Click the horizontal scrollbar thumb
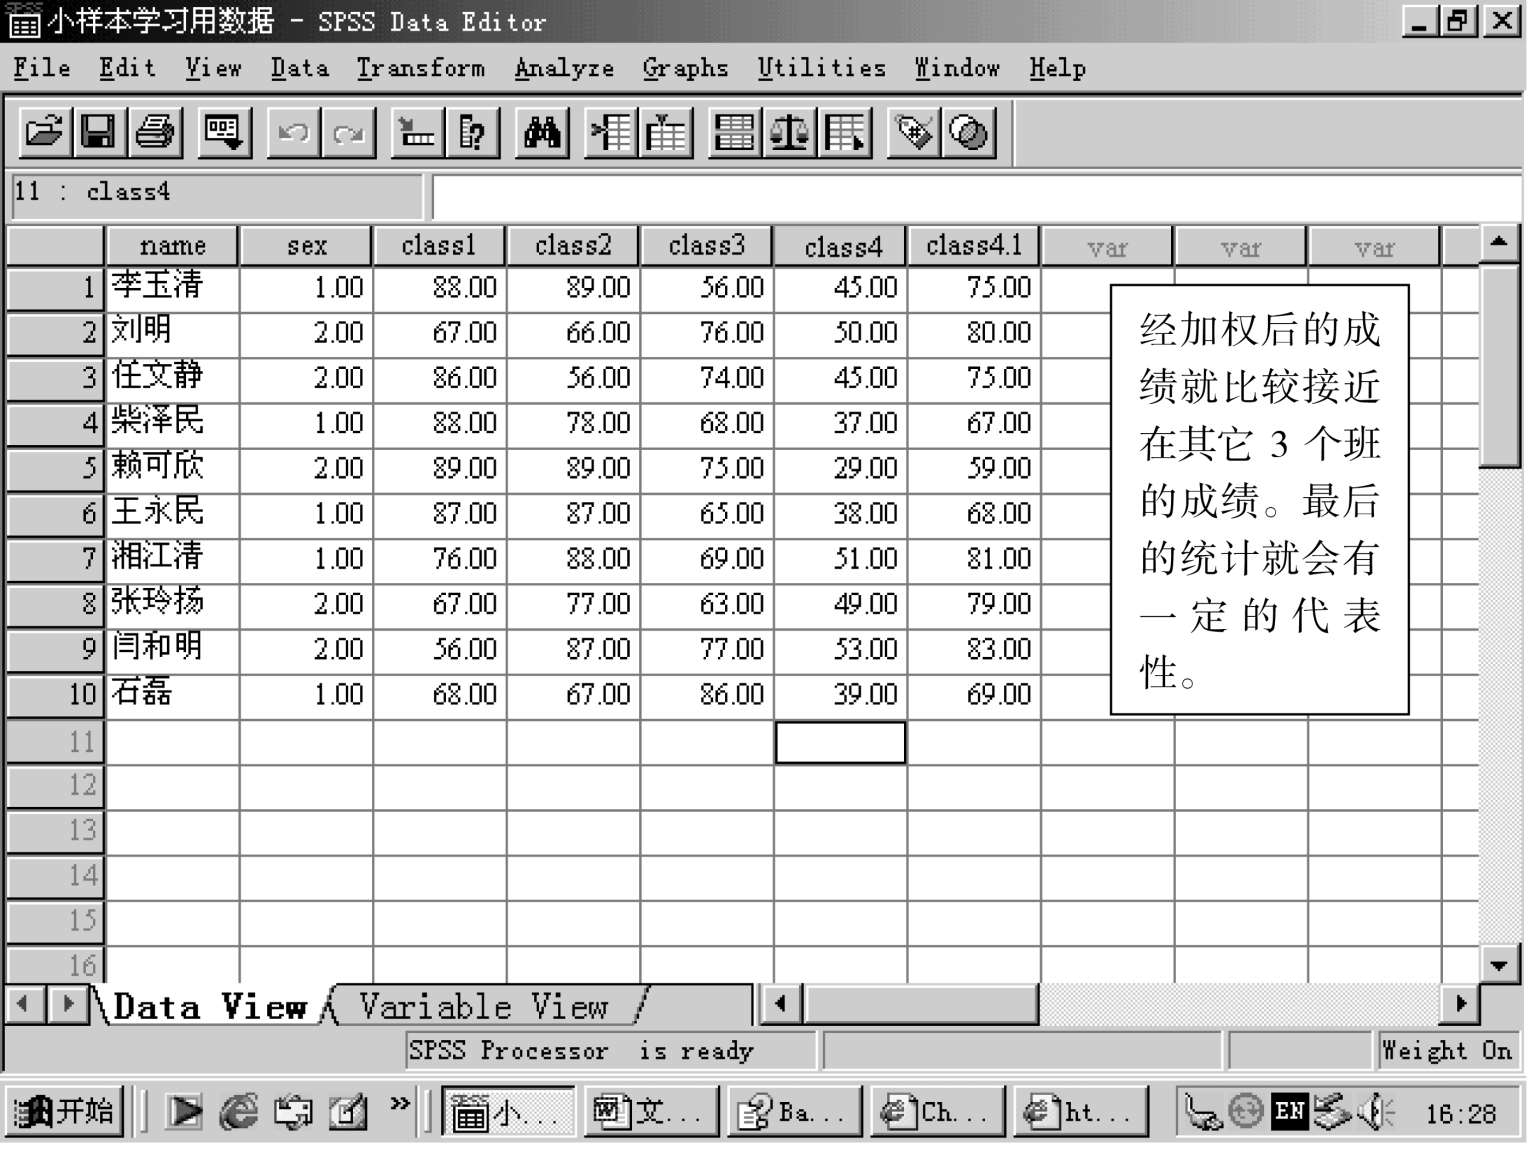 click(x=920, y=1003)
